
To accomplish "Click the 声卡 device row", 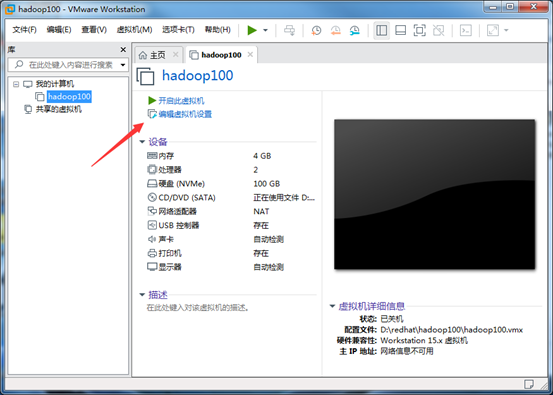I will pos(231,239).
